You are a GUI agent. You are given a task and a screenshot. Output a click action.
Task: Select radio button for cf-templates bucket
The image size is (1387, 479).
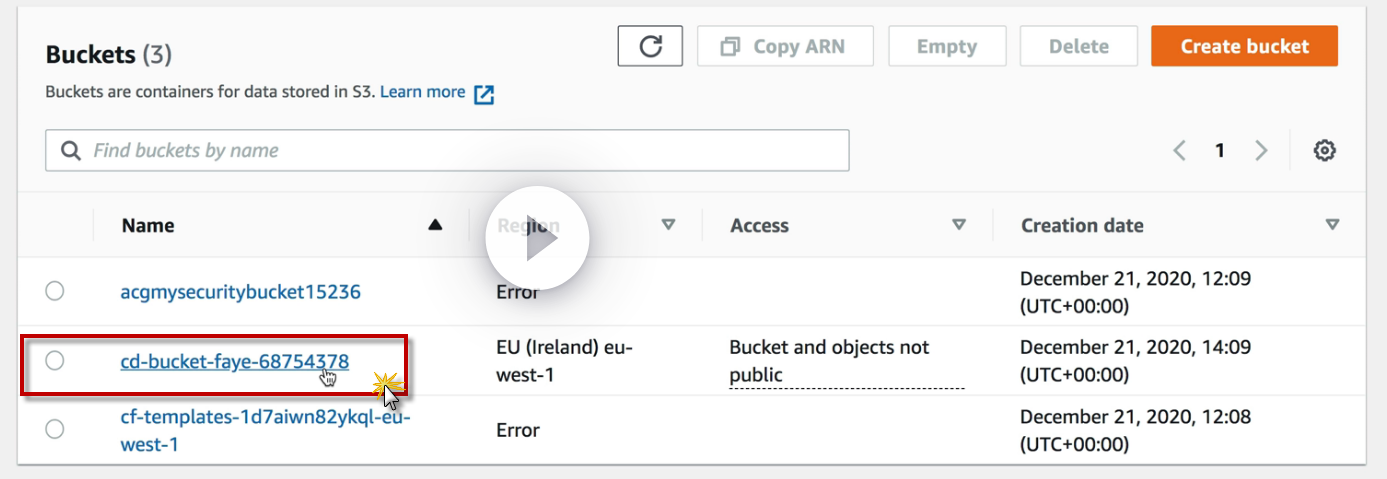[x=55, y=429]
